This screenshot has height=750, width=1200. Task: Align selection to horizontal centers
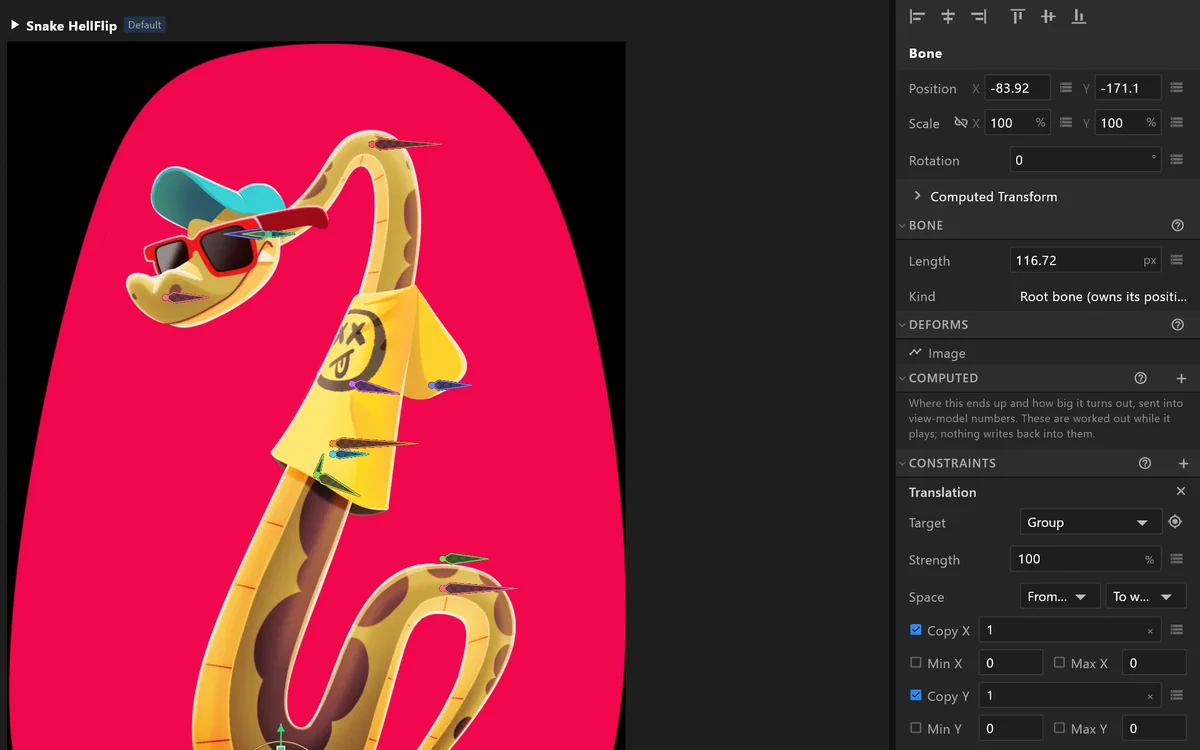[x=948, y=16]
